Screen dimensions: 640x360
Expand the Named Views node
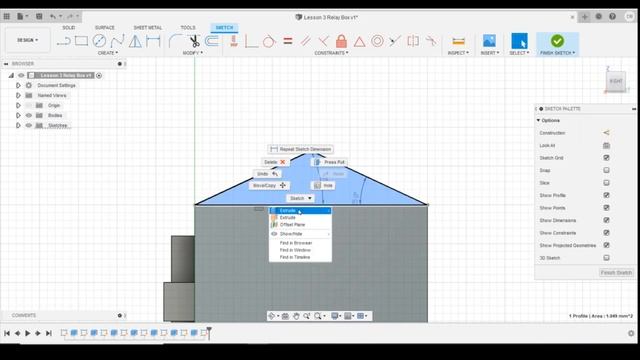(18, 95)
